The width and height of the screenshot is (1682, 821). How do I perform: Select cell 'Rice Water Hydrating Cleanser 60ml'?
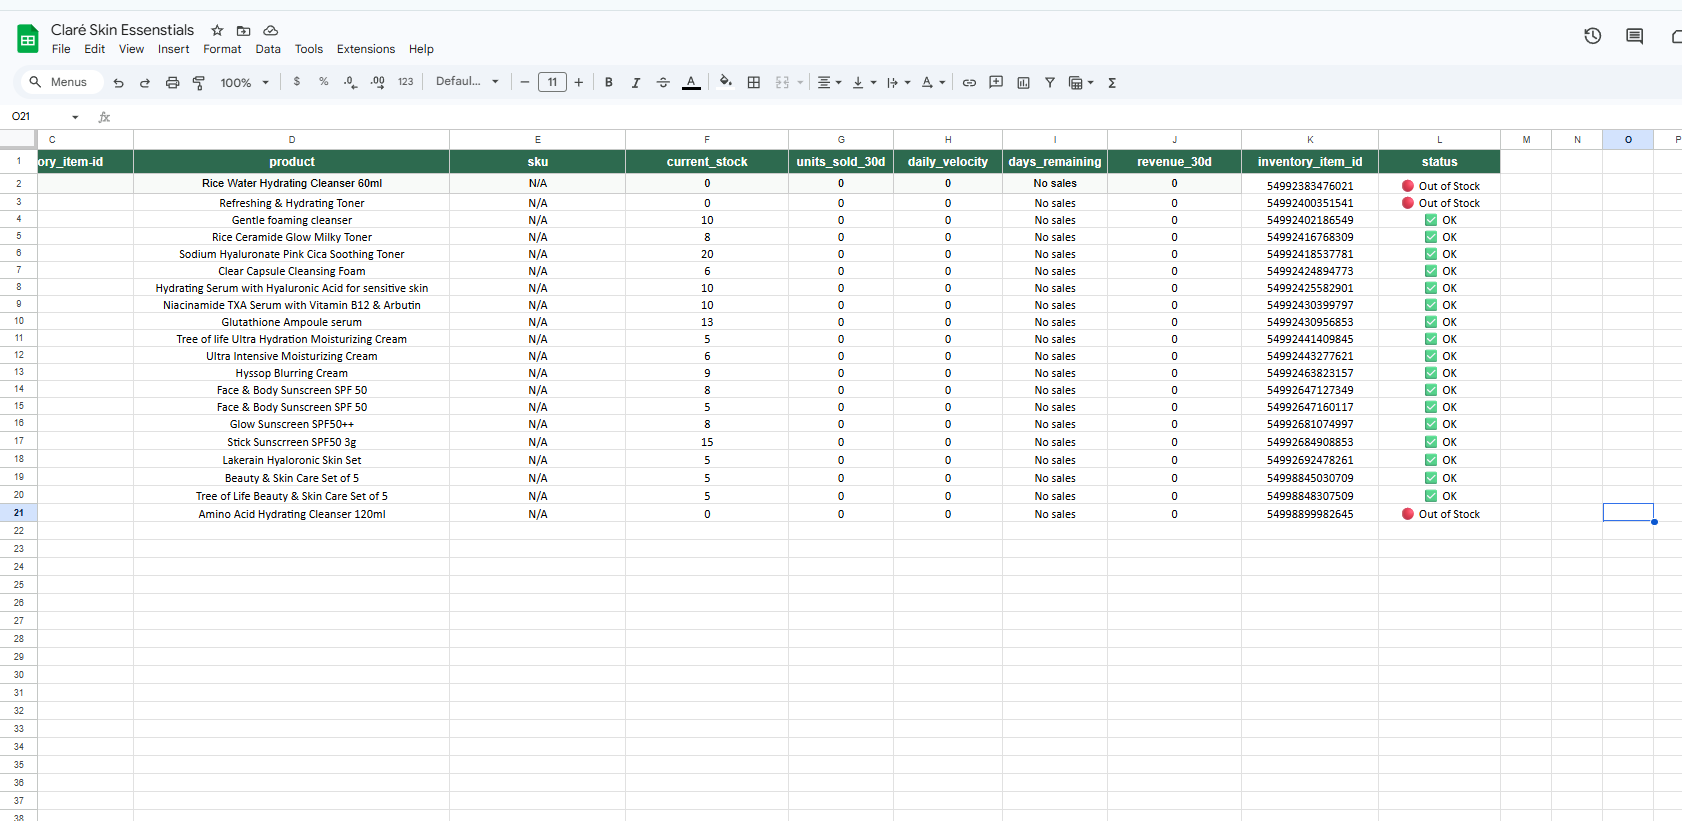292,184
